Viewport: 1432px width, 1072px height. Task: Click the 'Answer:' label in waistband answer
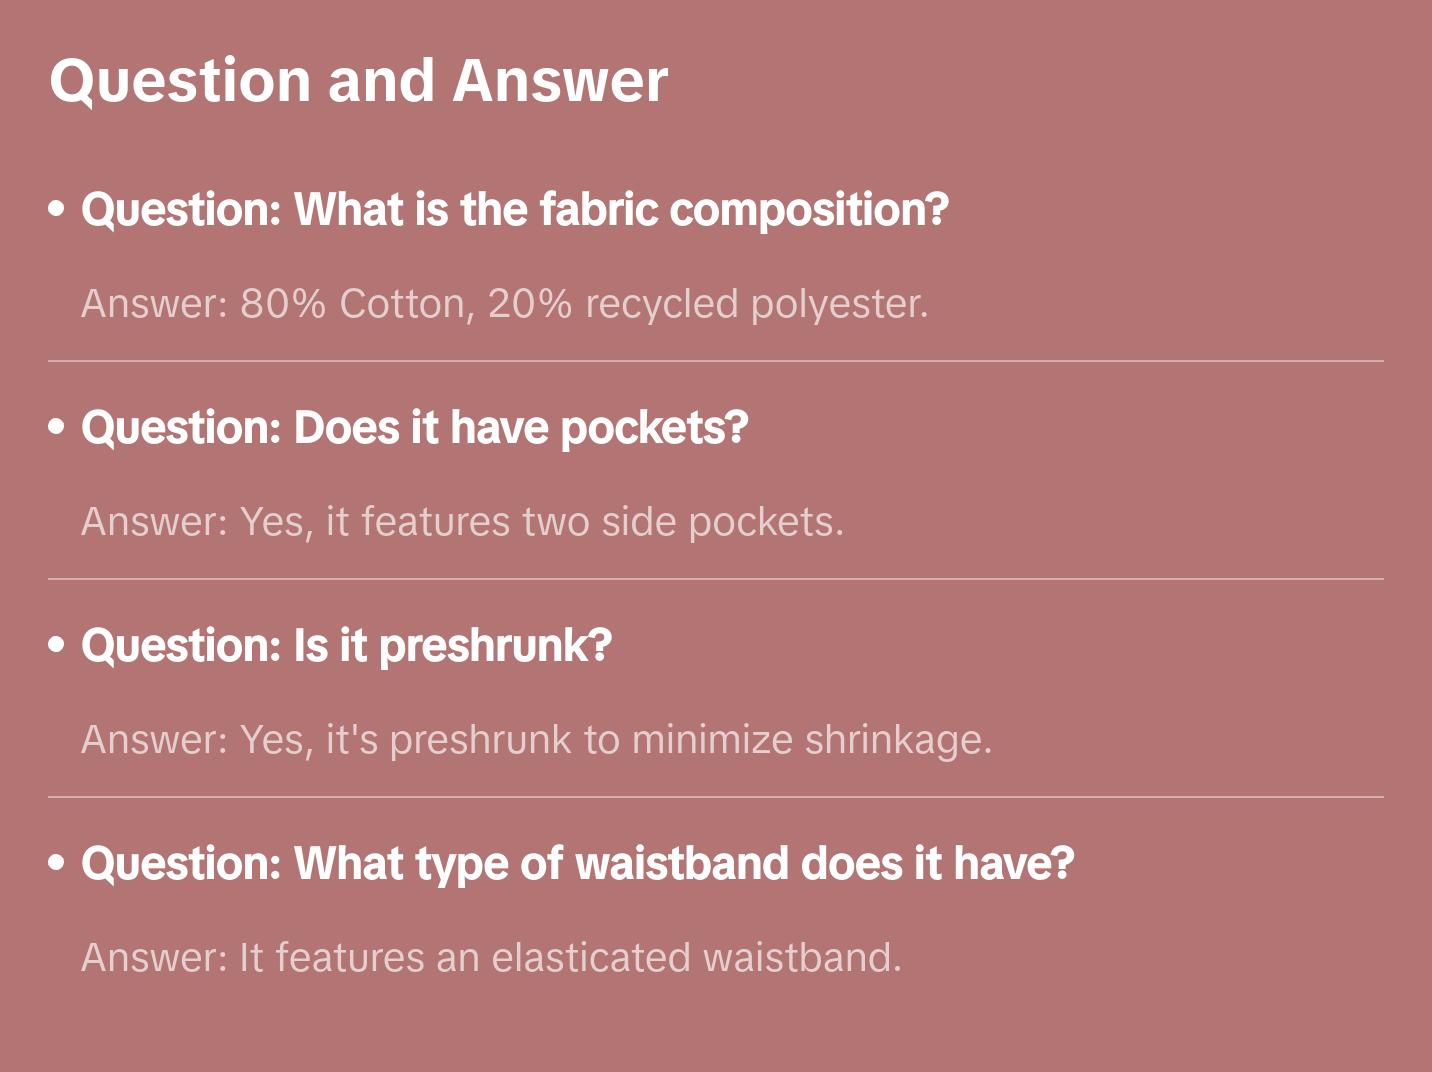click(x=155, y=958)
